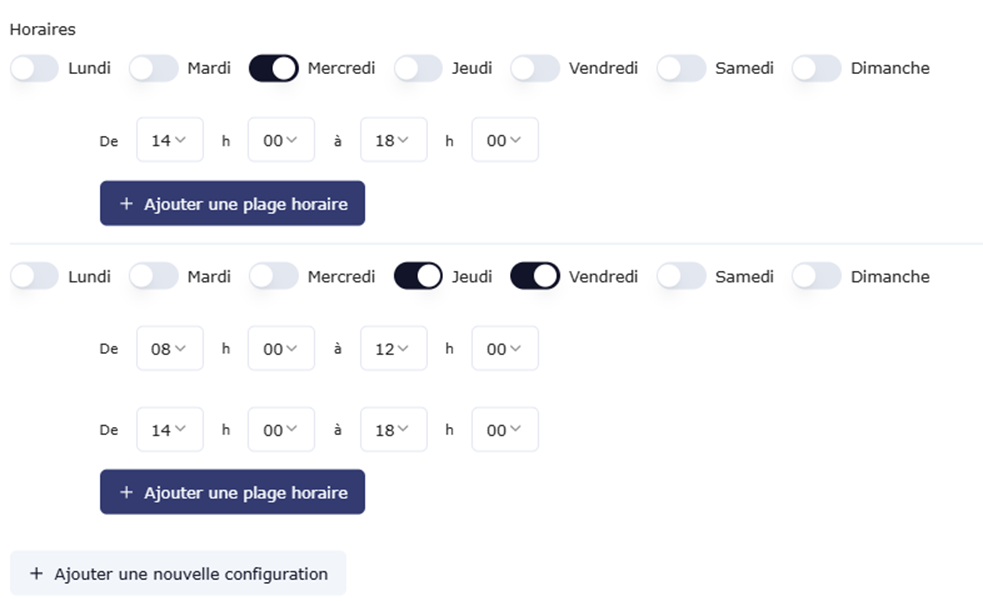The height and width of the screenshot is (601, 983).
Task: Click plus icon of Ajouter une nouvelle configuration
Action: [36, 573]
